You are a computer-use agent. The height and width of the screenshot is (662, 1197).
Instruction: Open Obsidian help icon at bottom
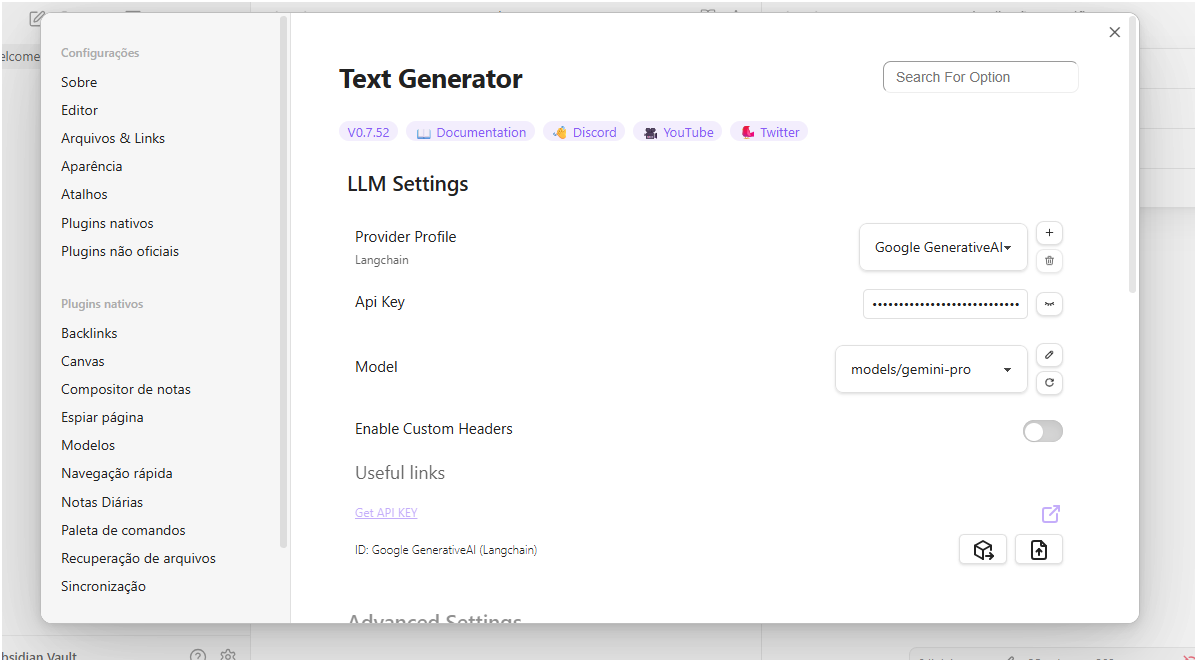(x=198, y=655)
